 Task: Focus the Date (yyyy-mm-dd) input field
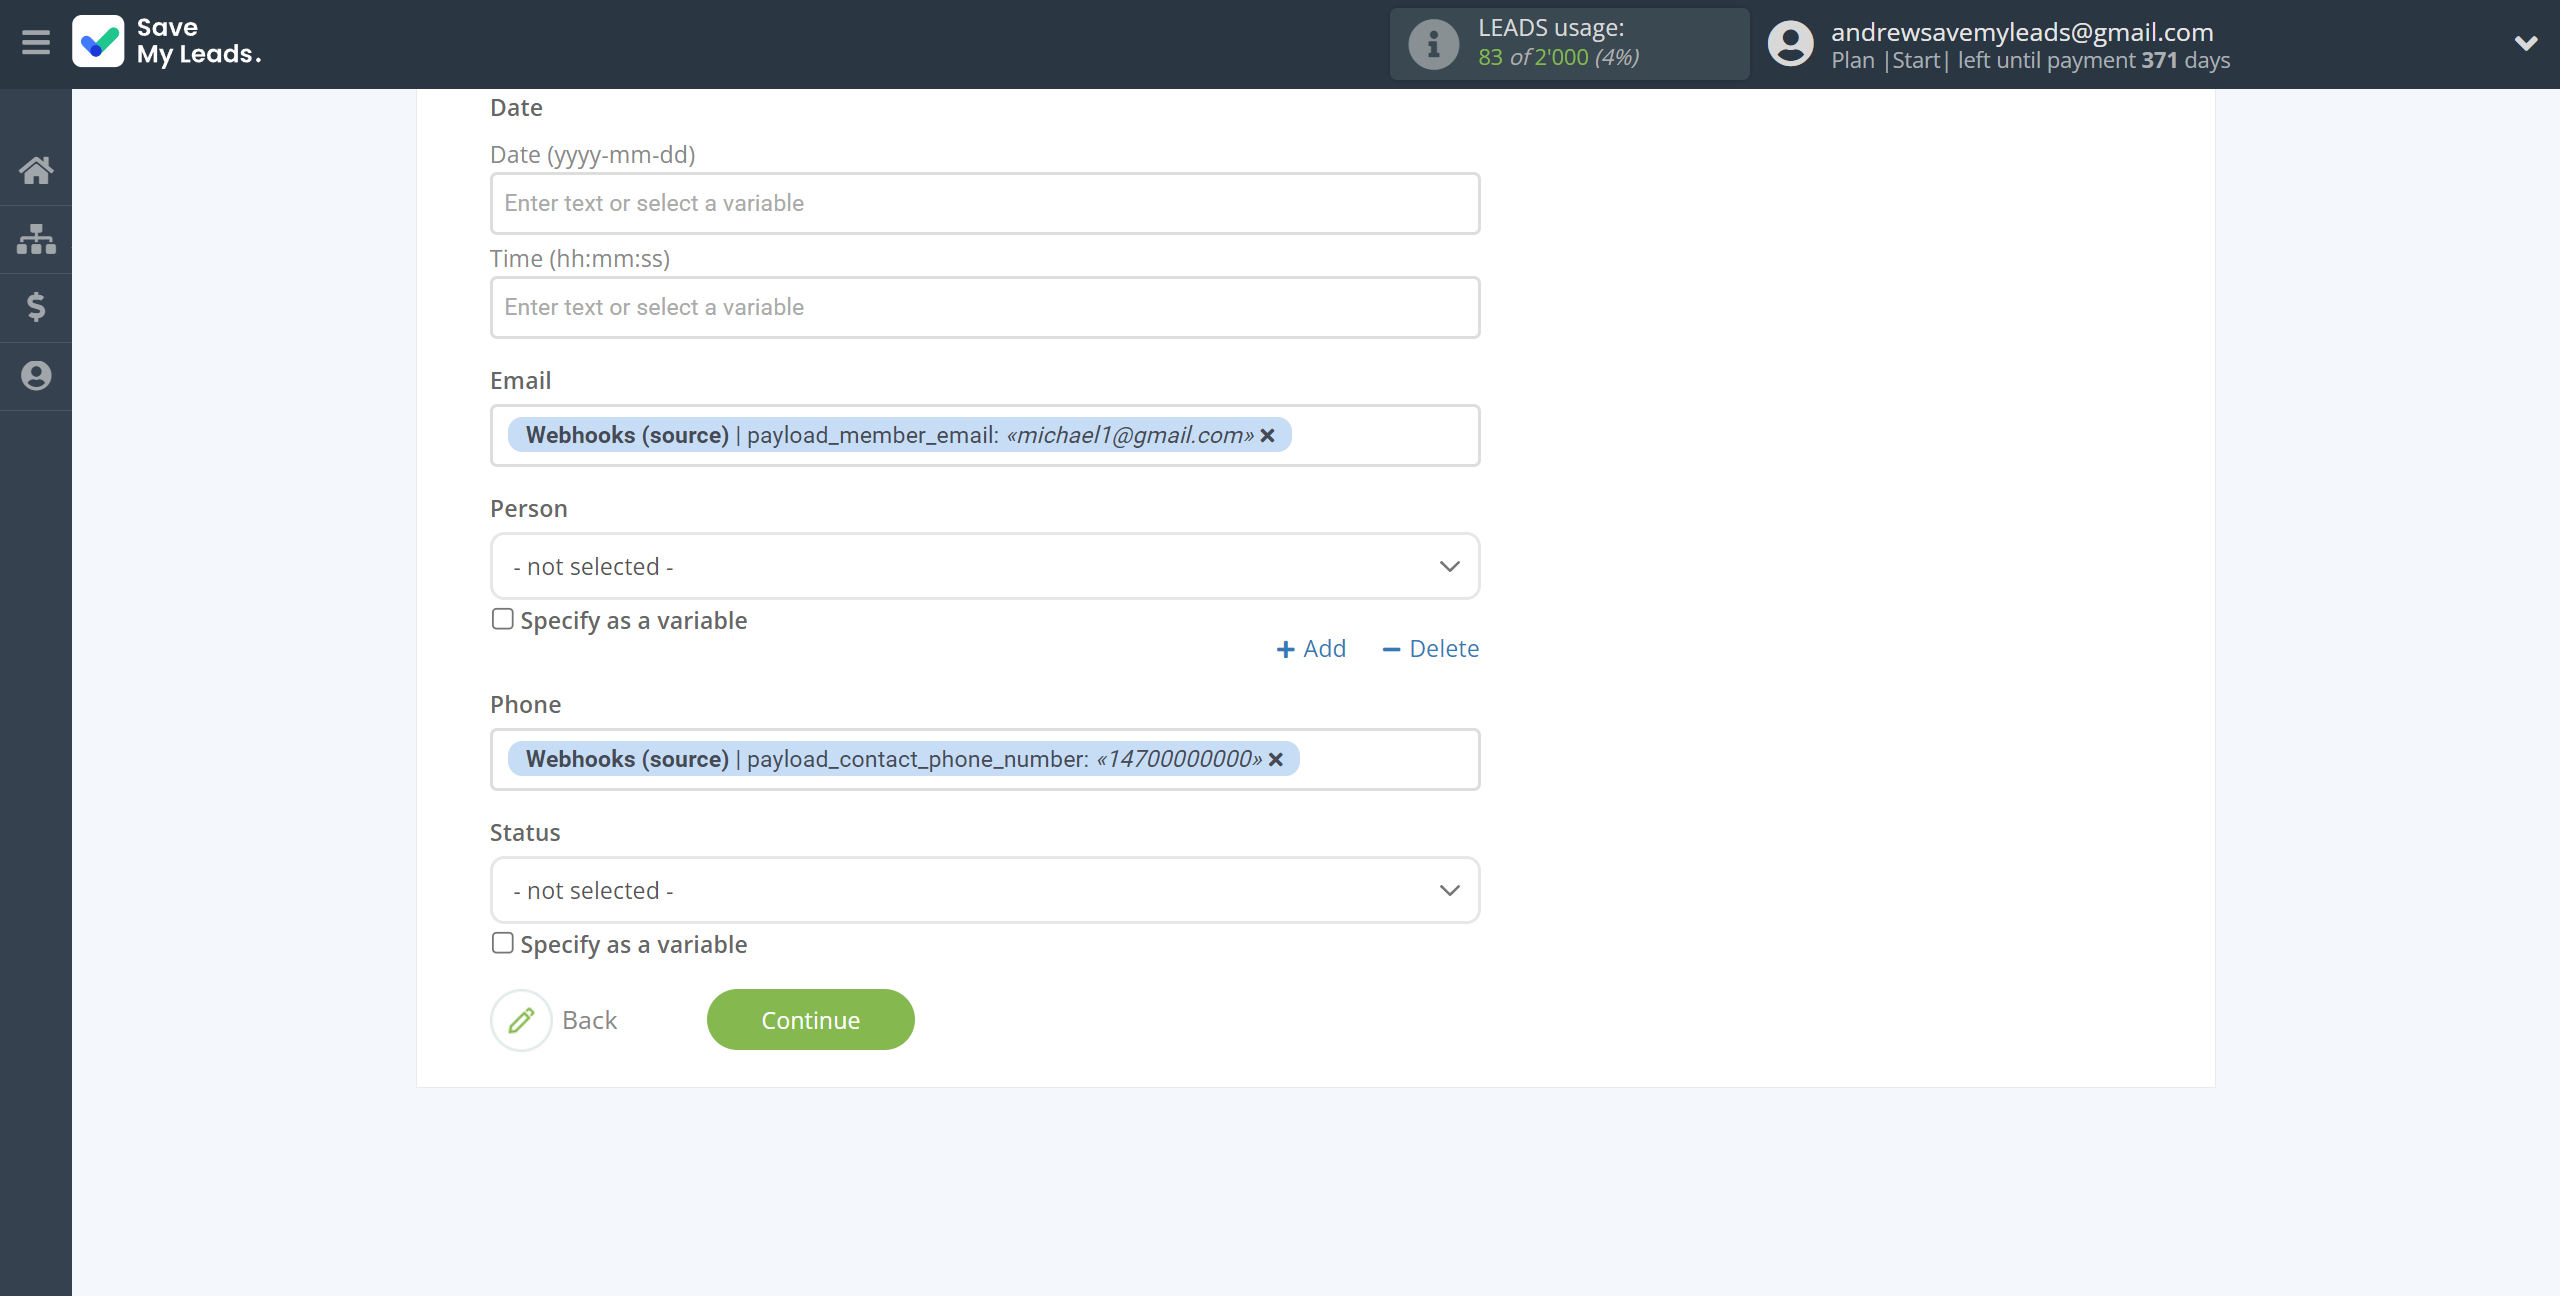point(985,203)
